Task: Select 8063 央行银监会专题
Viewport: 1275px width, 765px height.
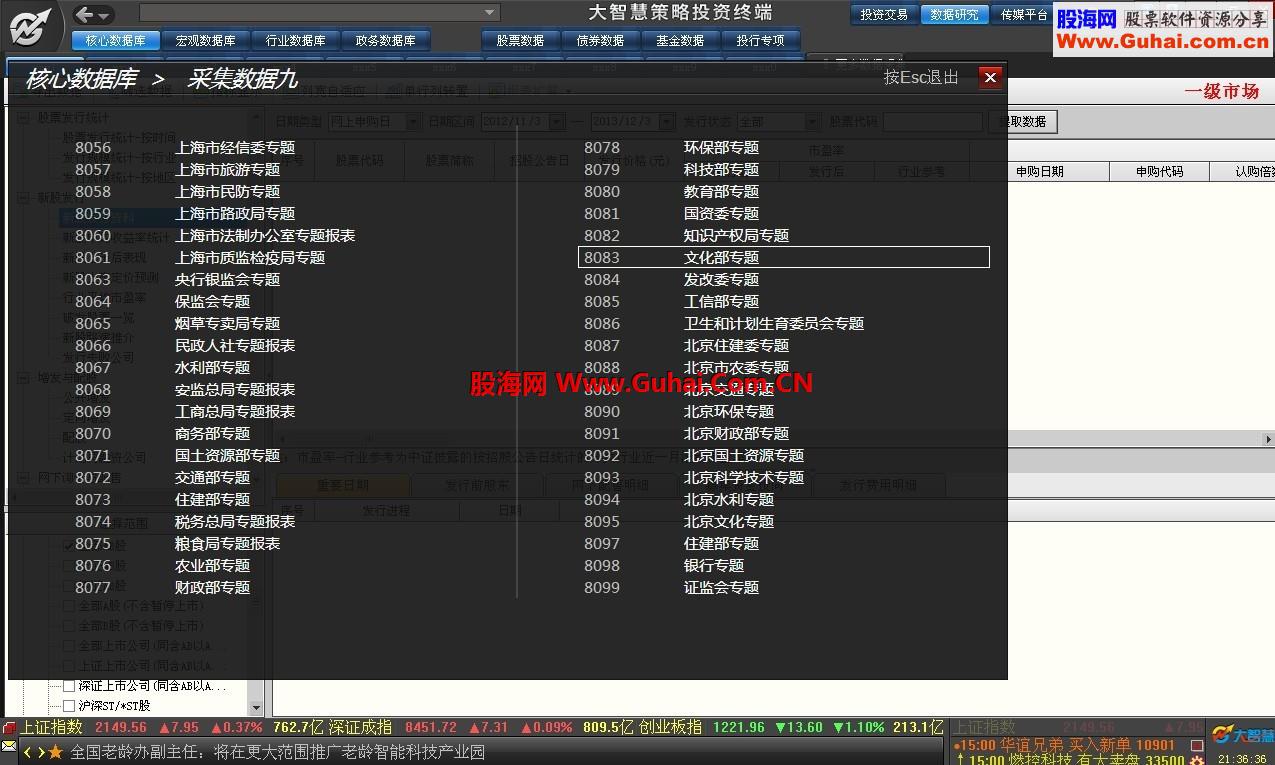Action: pyautogui.click(x=178, y=279)
